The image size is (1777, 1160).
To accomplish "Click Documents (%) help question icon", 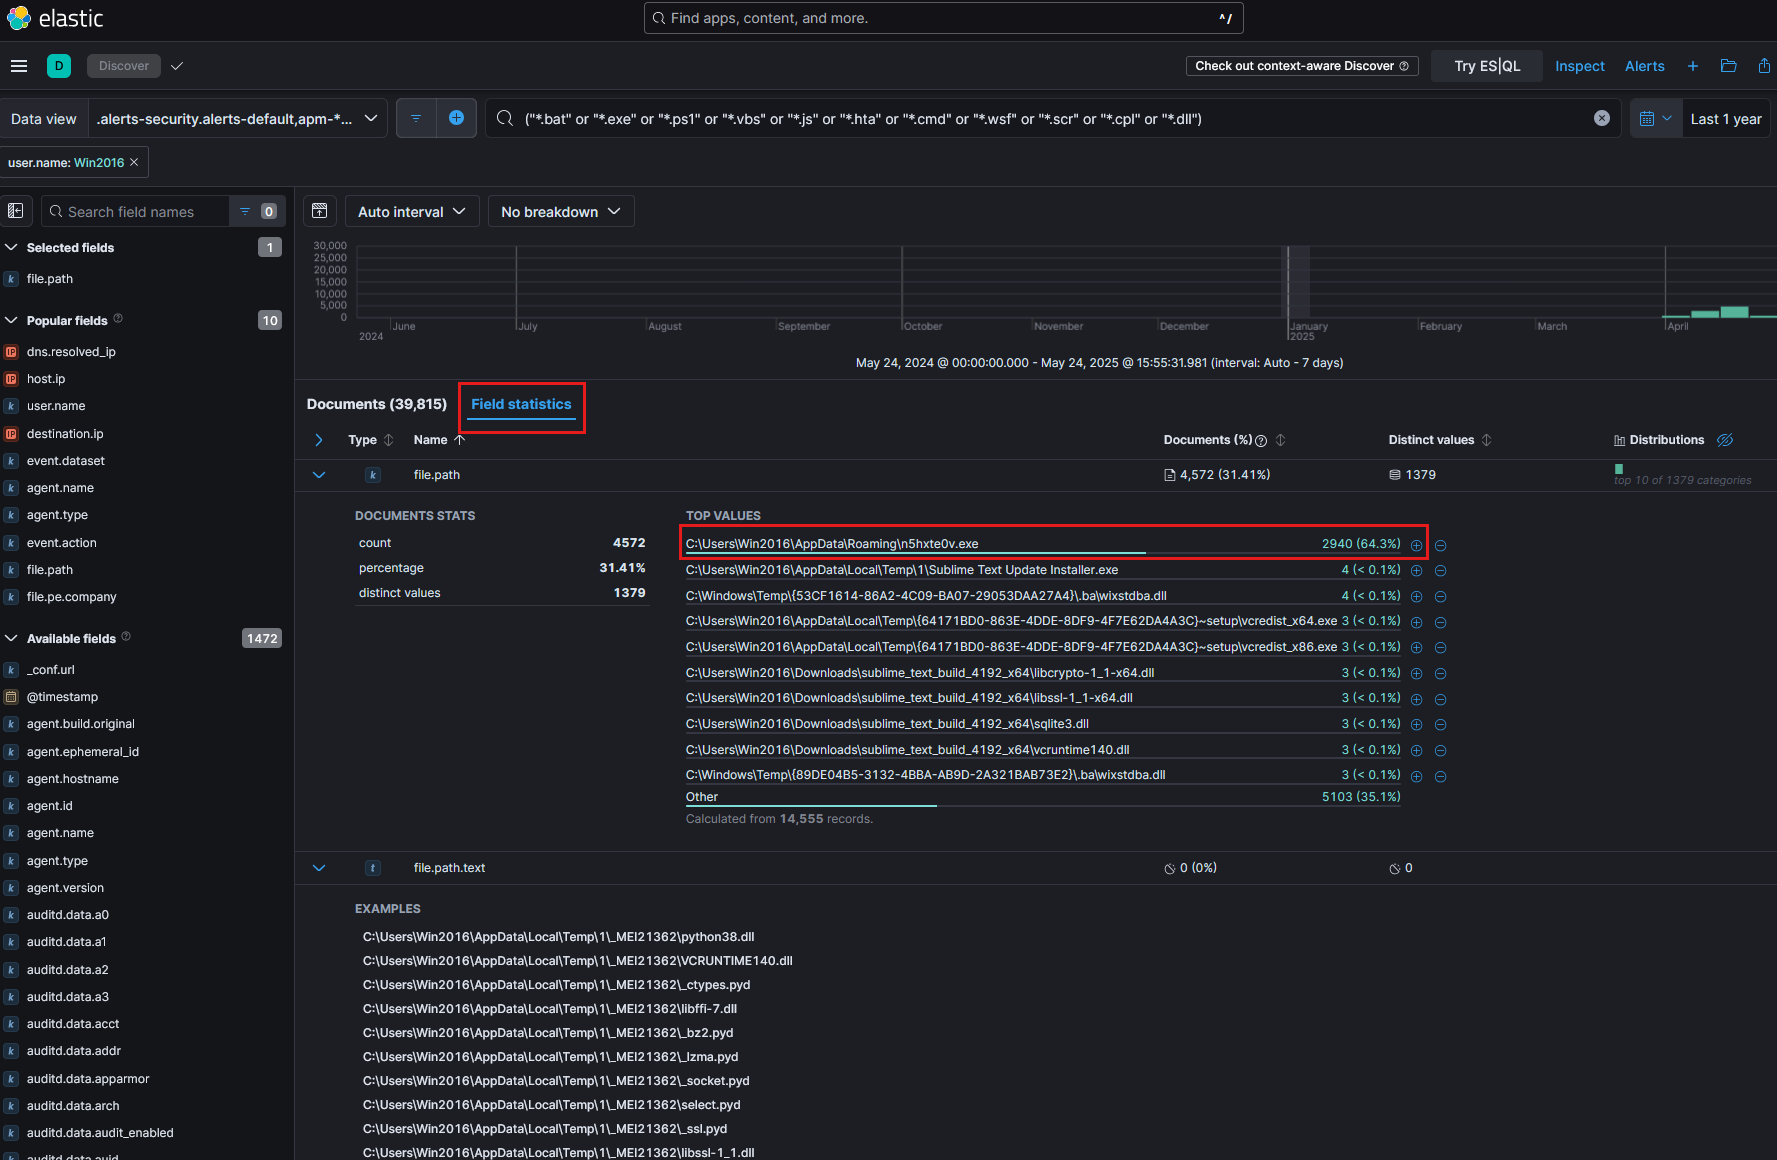I will coord(1261,441).
